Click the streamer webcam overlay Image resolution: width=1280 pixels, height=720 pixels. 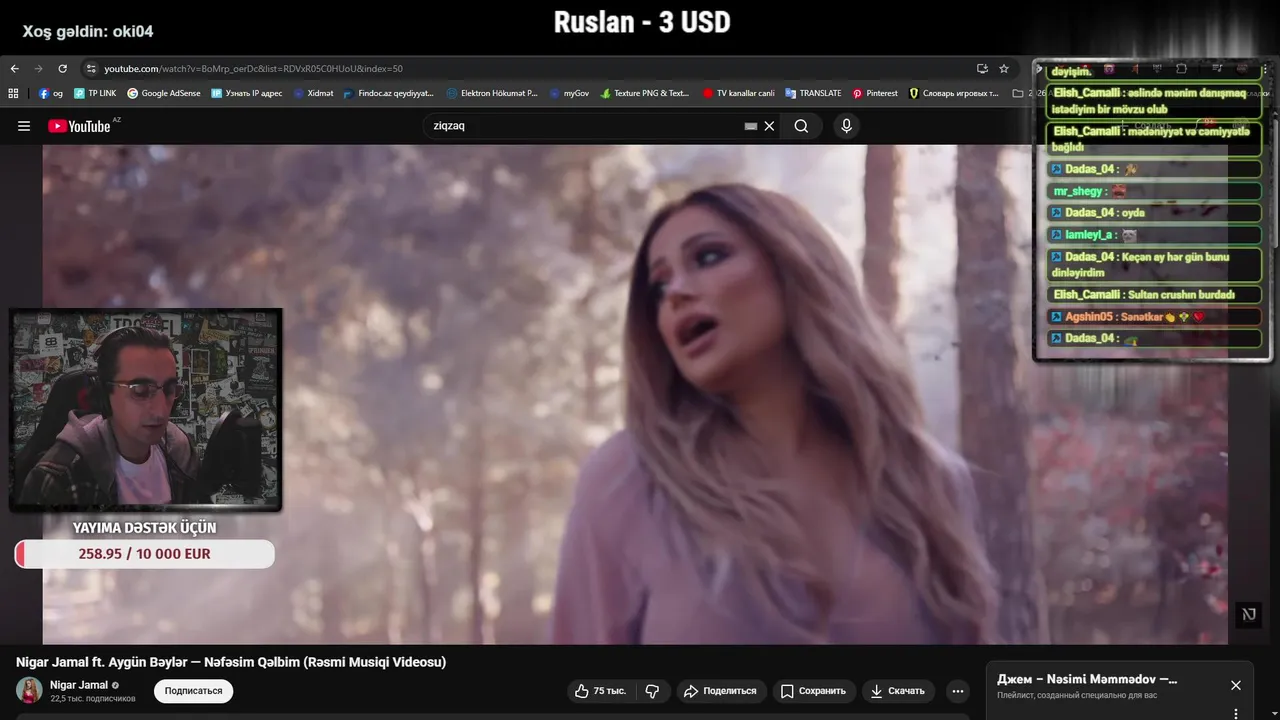click(x=146, y=410)
